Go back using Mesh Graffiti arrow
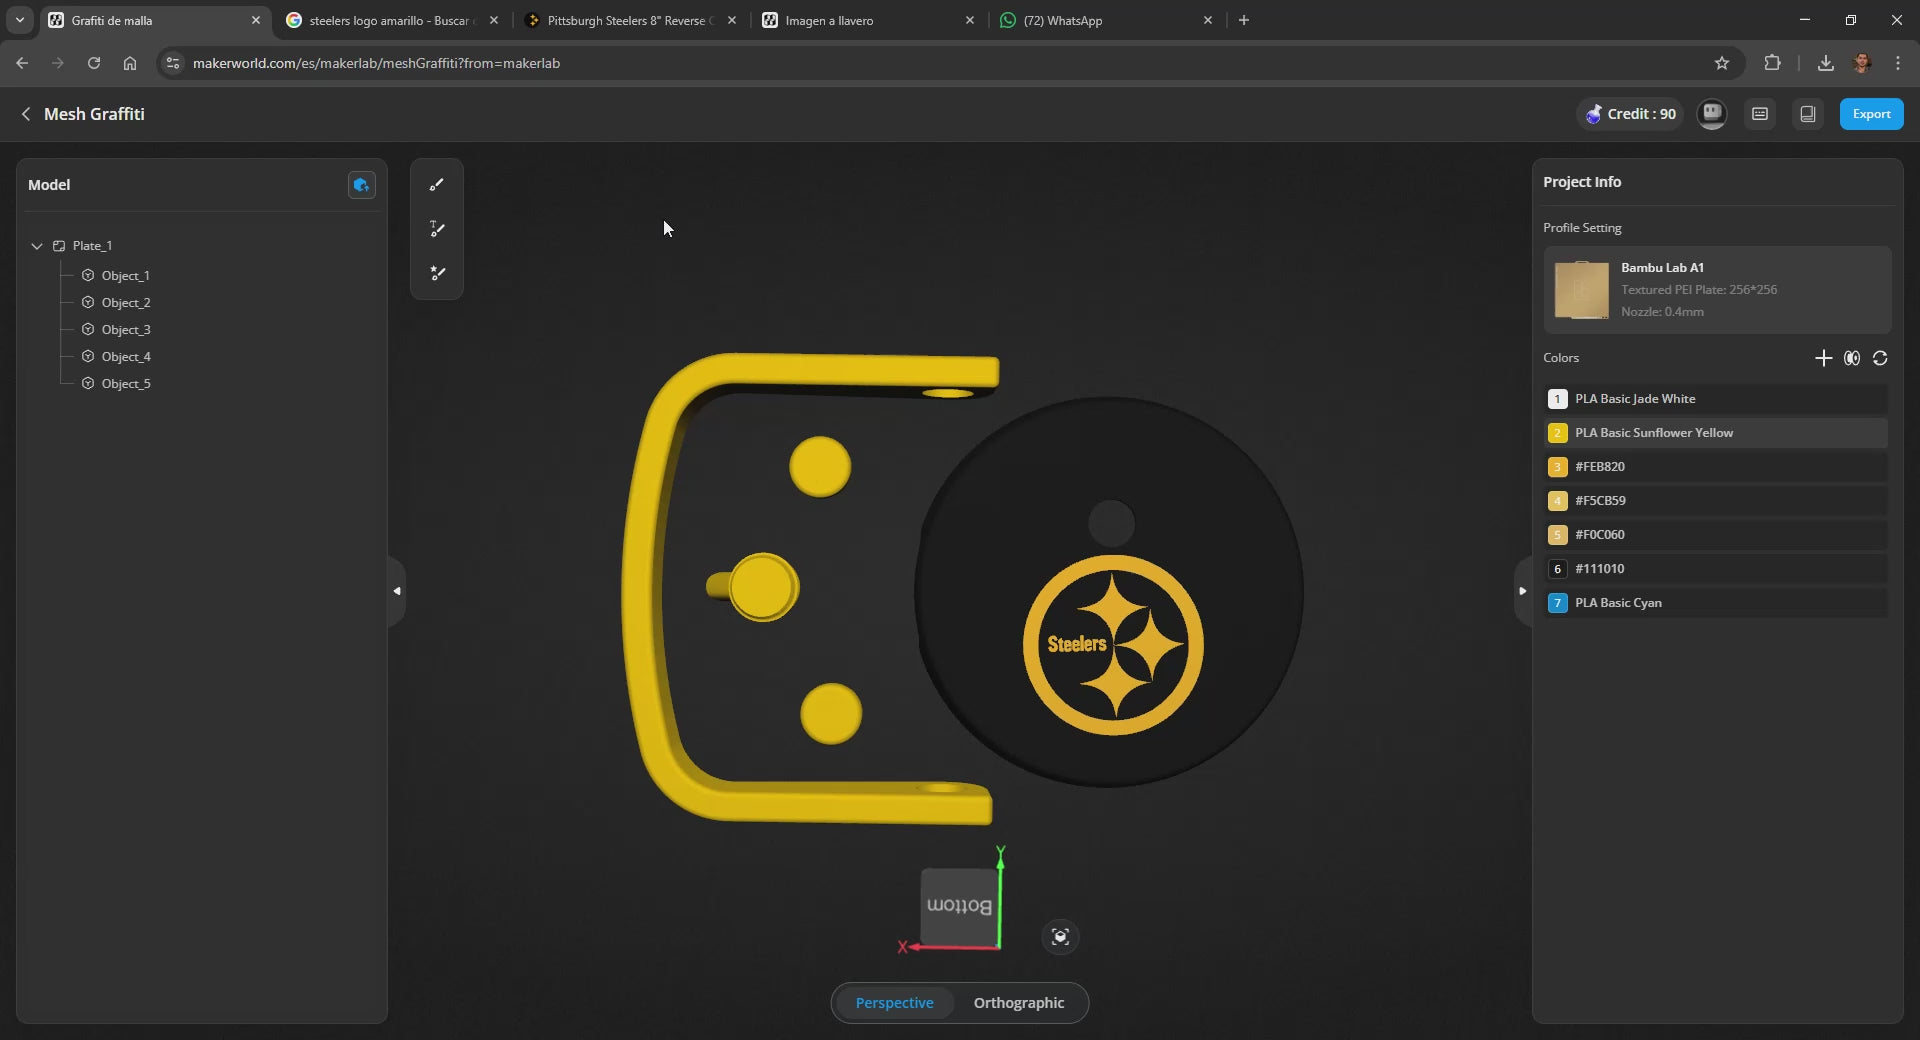The width and height of the screenshot is (1920, 1040). 26,114
